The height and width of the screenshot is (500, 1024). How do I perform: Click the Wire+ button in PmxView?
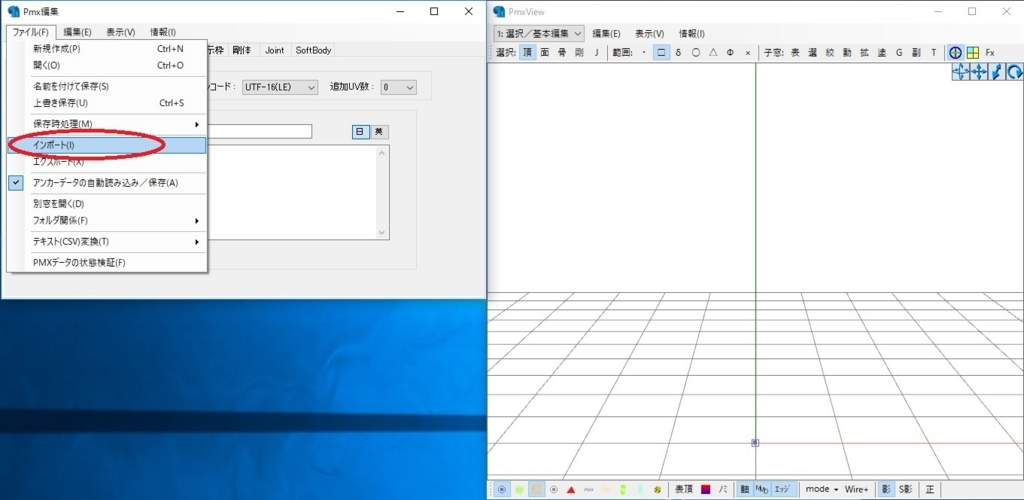857,489
